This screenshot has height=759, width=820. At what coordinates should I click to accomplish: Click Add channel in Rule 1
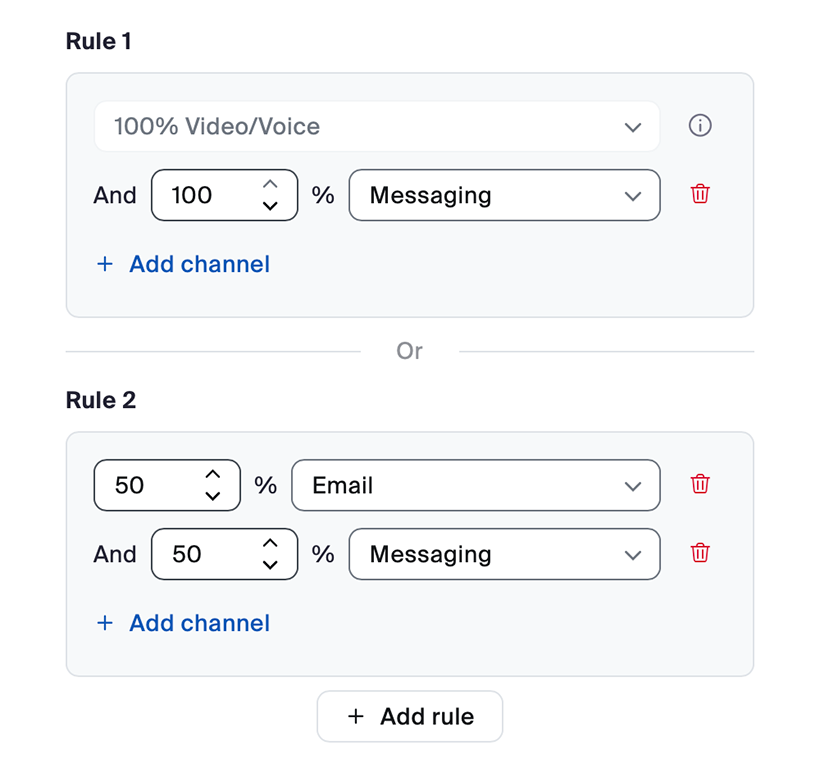coord(184,264)
